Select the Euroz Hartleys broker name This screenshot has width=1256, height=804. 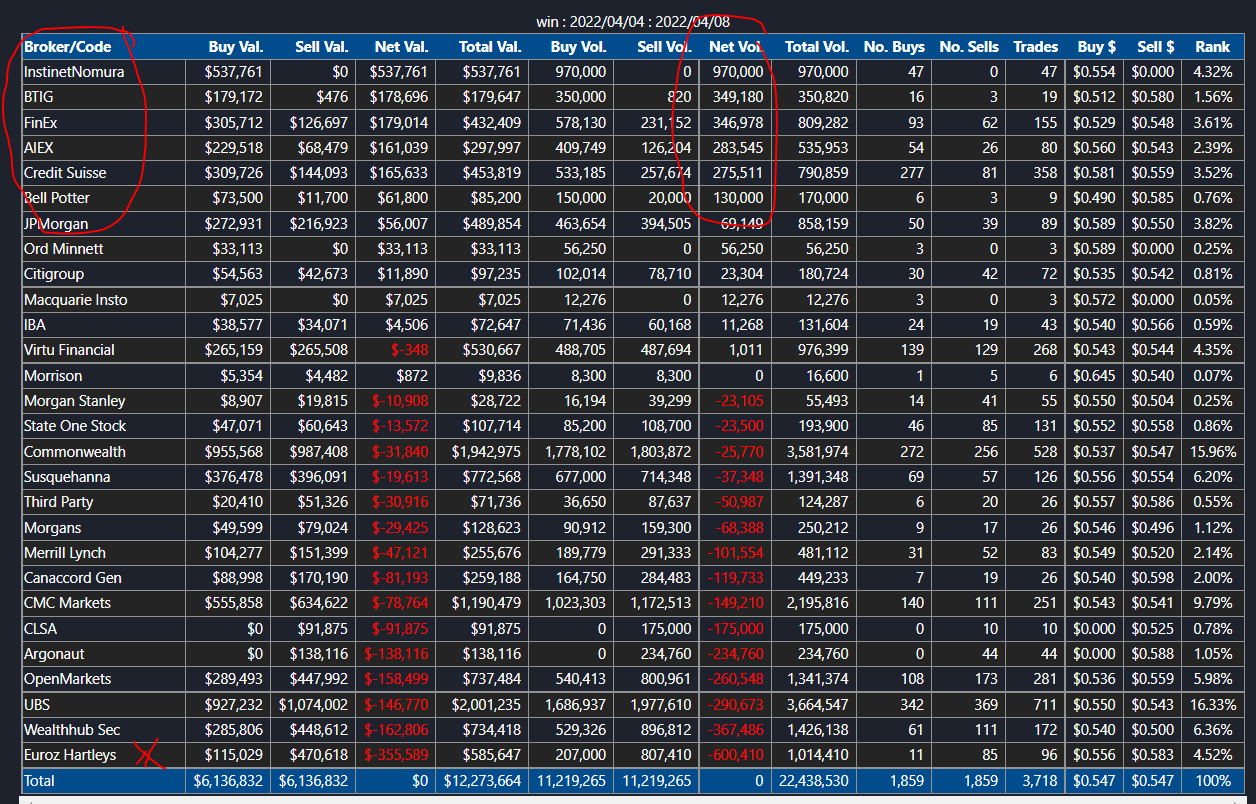click(x=70, y=754)
